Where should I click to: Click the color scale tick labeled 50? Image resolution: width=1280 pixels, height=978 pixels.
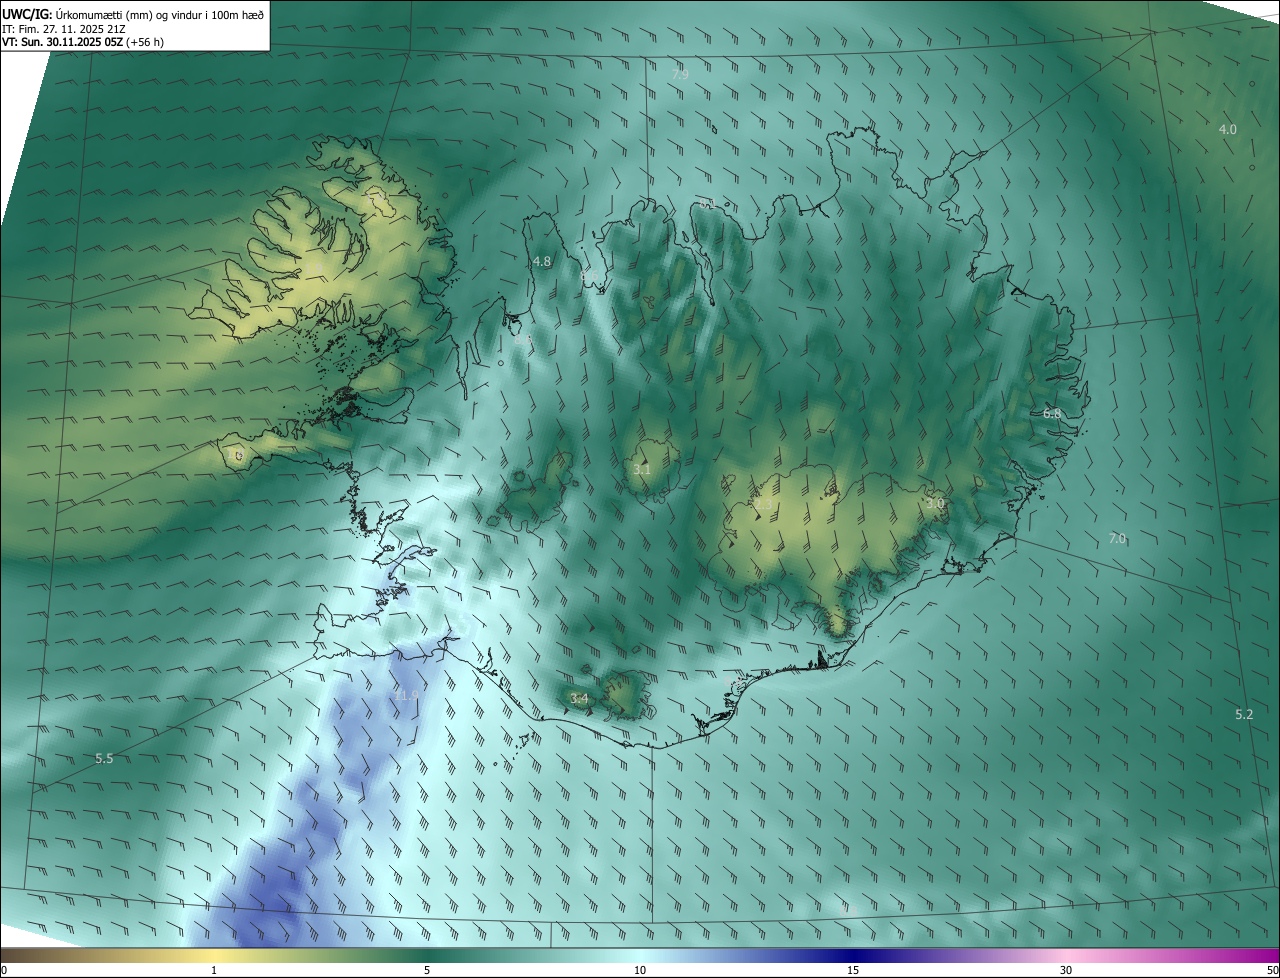pyautogui.click(x=1272, y=970)
